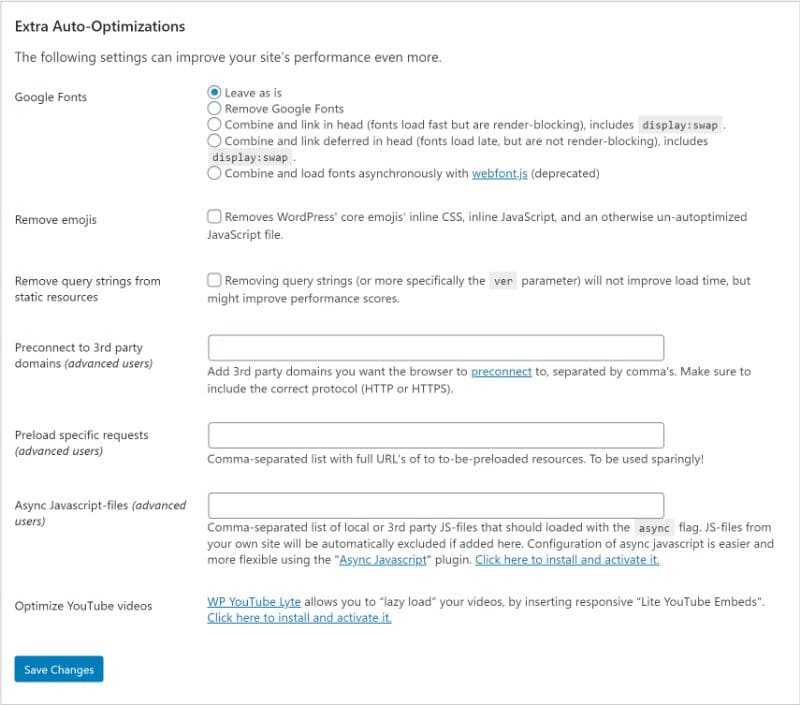Open the webfont.js link
Viewport: 800px width, 705px height.
click(499, 174)
